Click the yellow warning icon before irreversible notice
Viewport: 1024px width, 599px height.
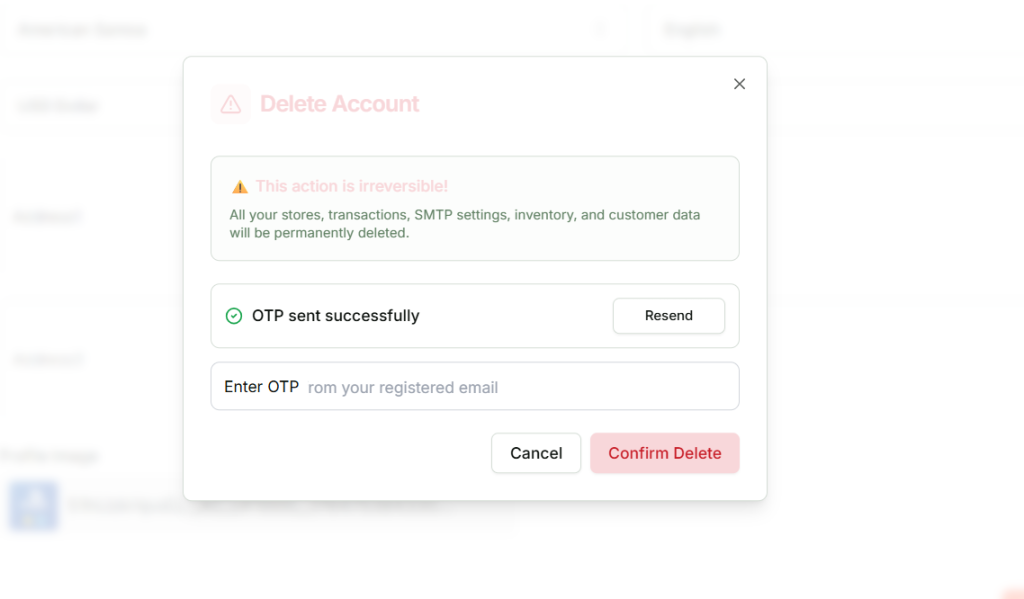(x=240, y=187)
